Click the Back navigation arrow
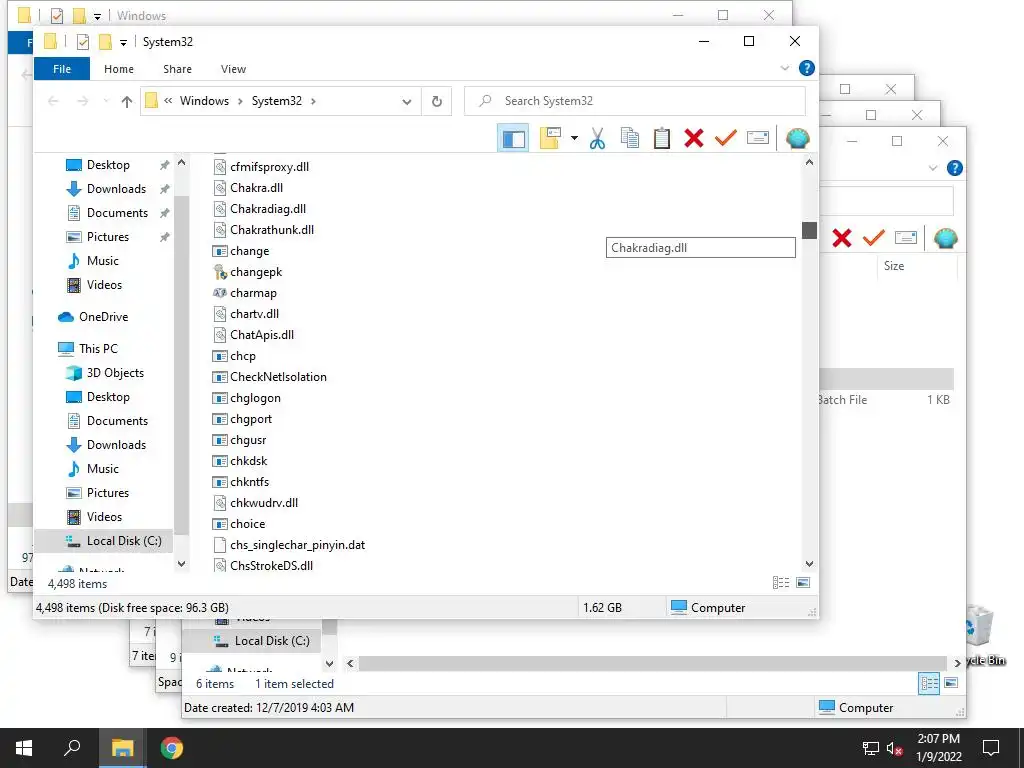The width and height of the screenshot is (1024, 768). [x=54, y=101]
